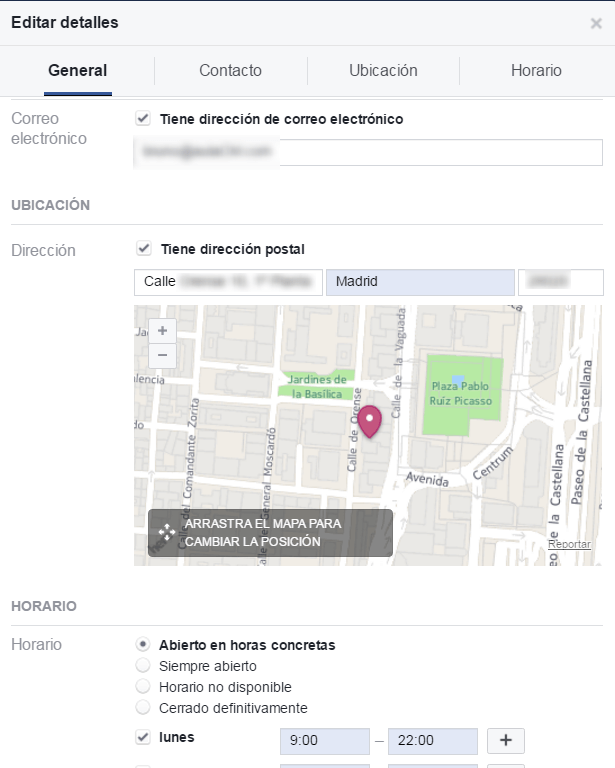Toggle Tiene dirección postal checkbox
Image resolution: width=615 pixels, height=768 pixels.
[x=143, y=248]
